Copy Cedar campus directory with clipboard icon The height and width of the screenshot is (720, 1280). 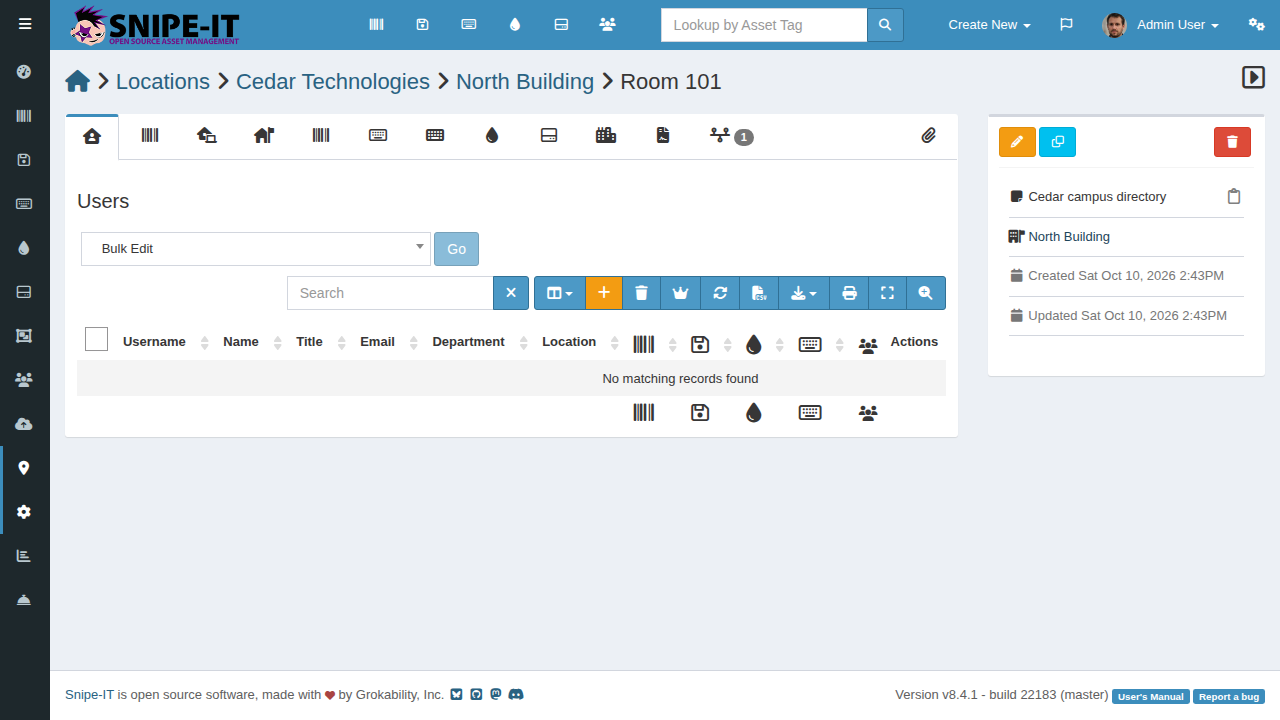coord(1234,197)
